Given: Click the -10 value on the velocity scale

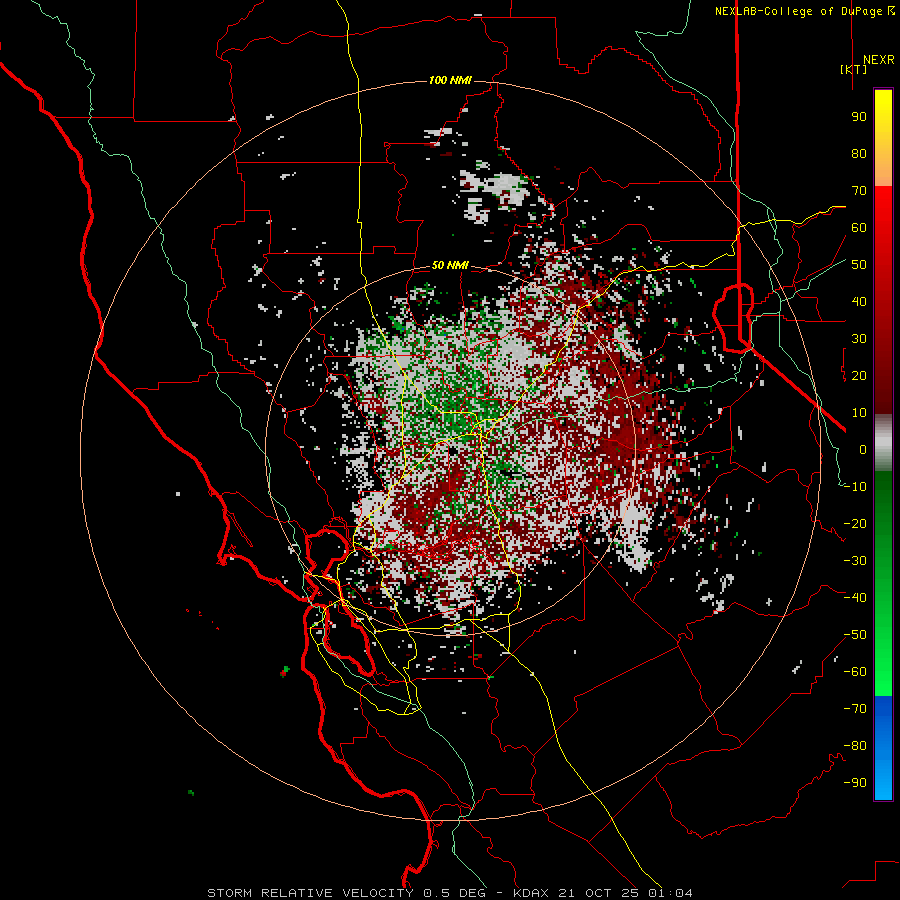Looking at the screenshot, I should click(855, 487).
